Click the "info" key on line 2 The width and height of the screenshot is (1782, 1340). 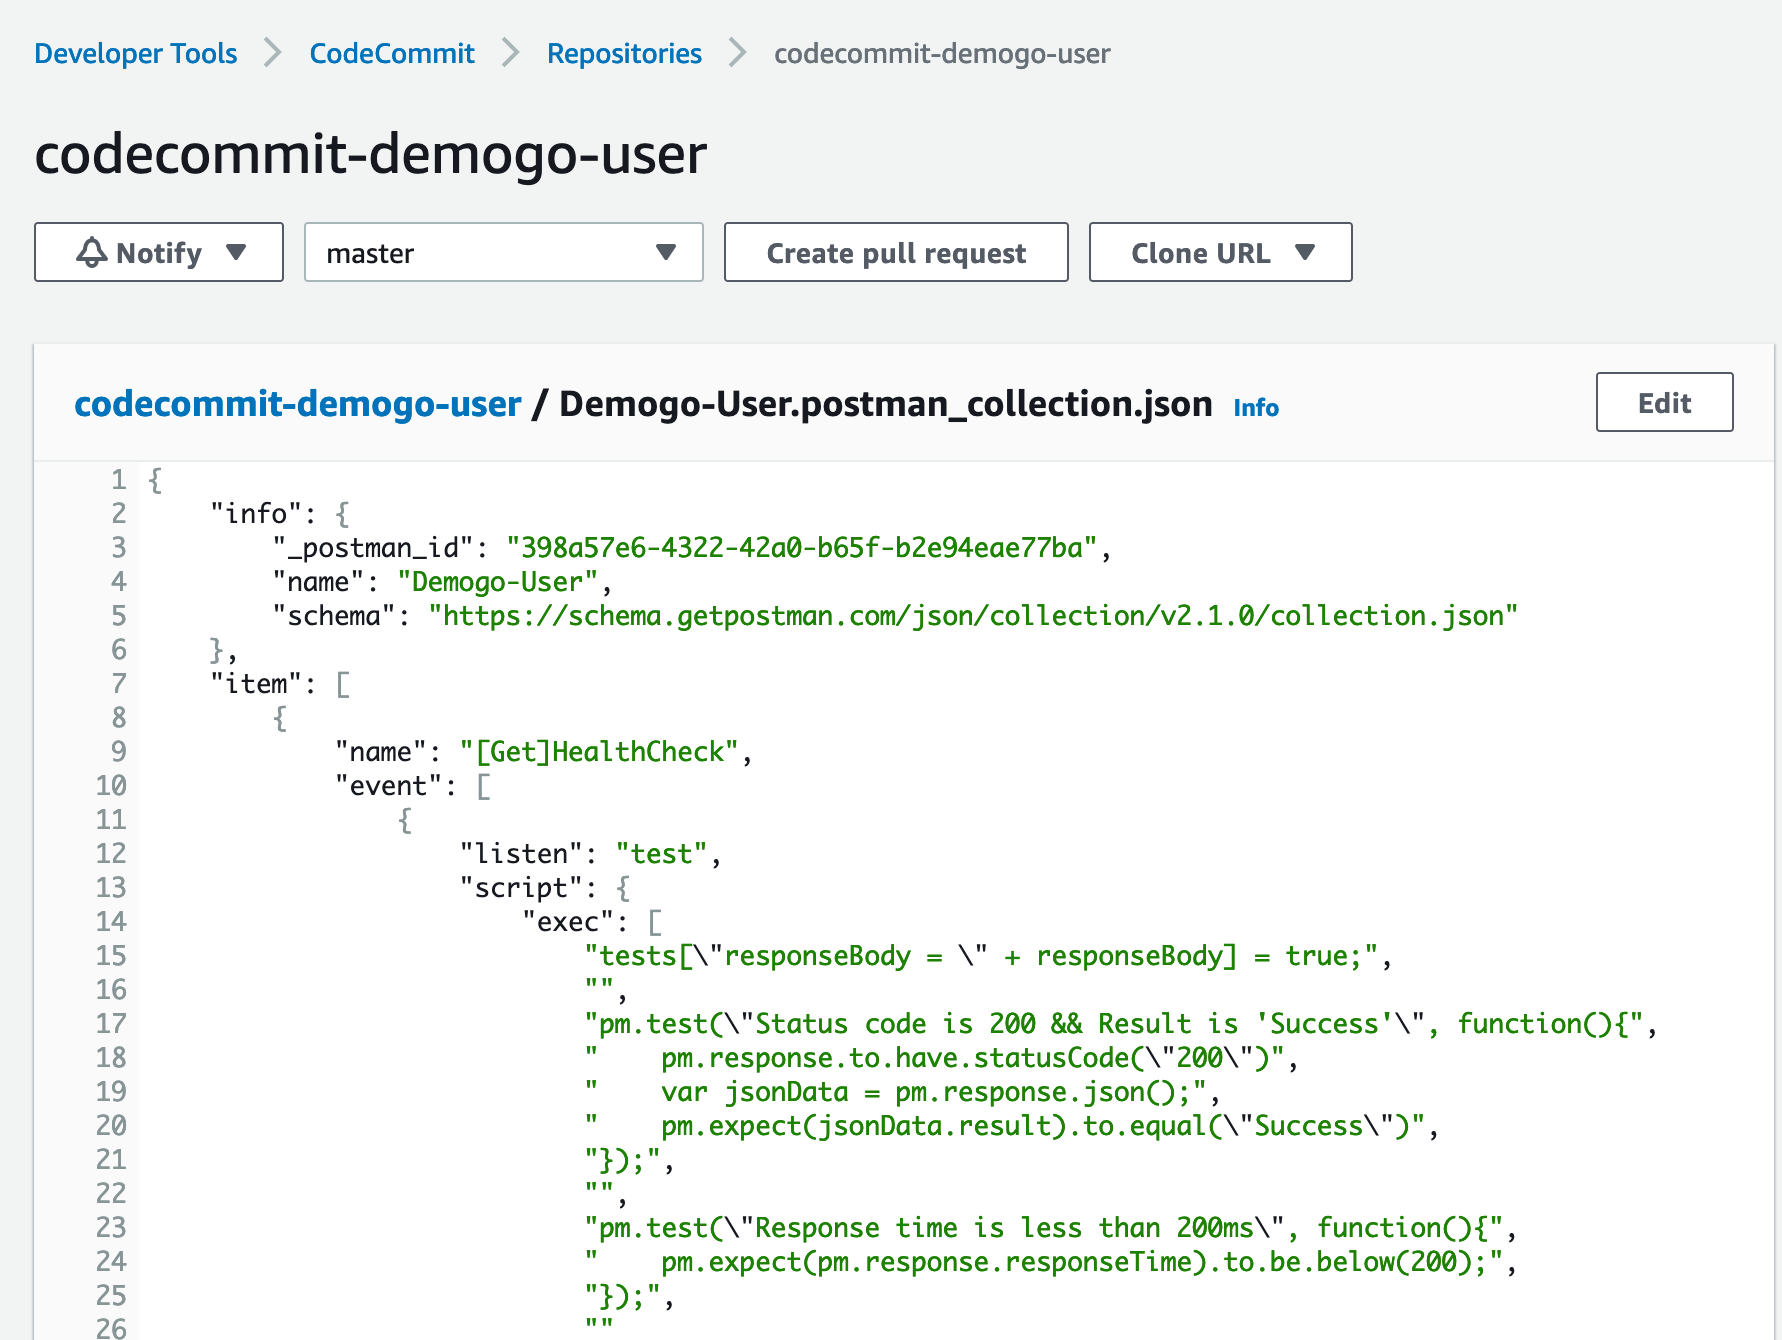[256, 514]
